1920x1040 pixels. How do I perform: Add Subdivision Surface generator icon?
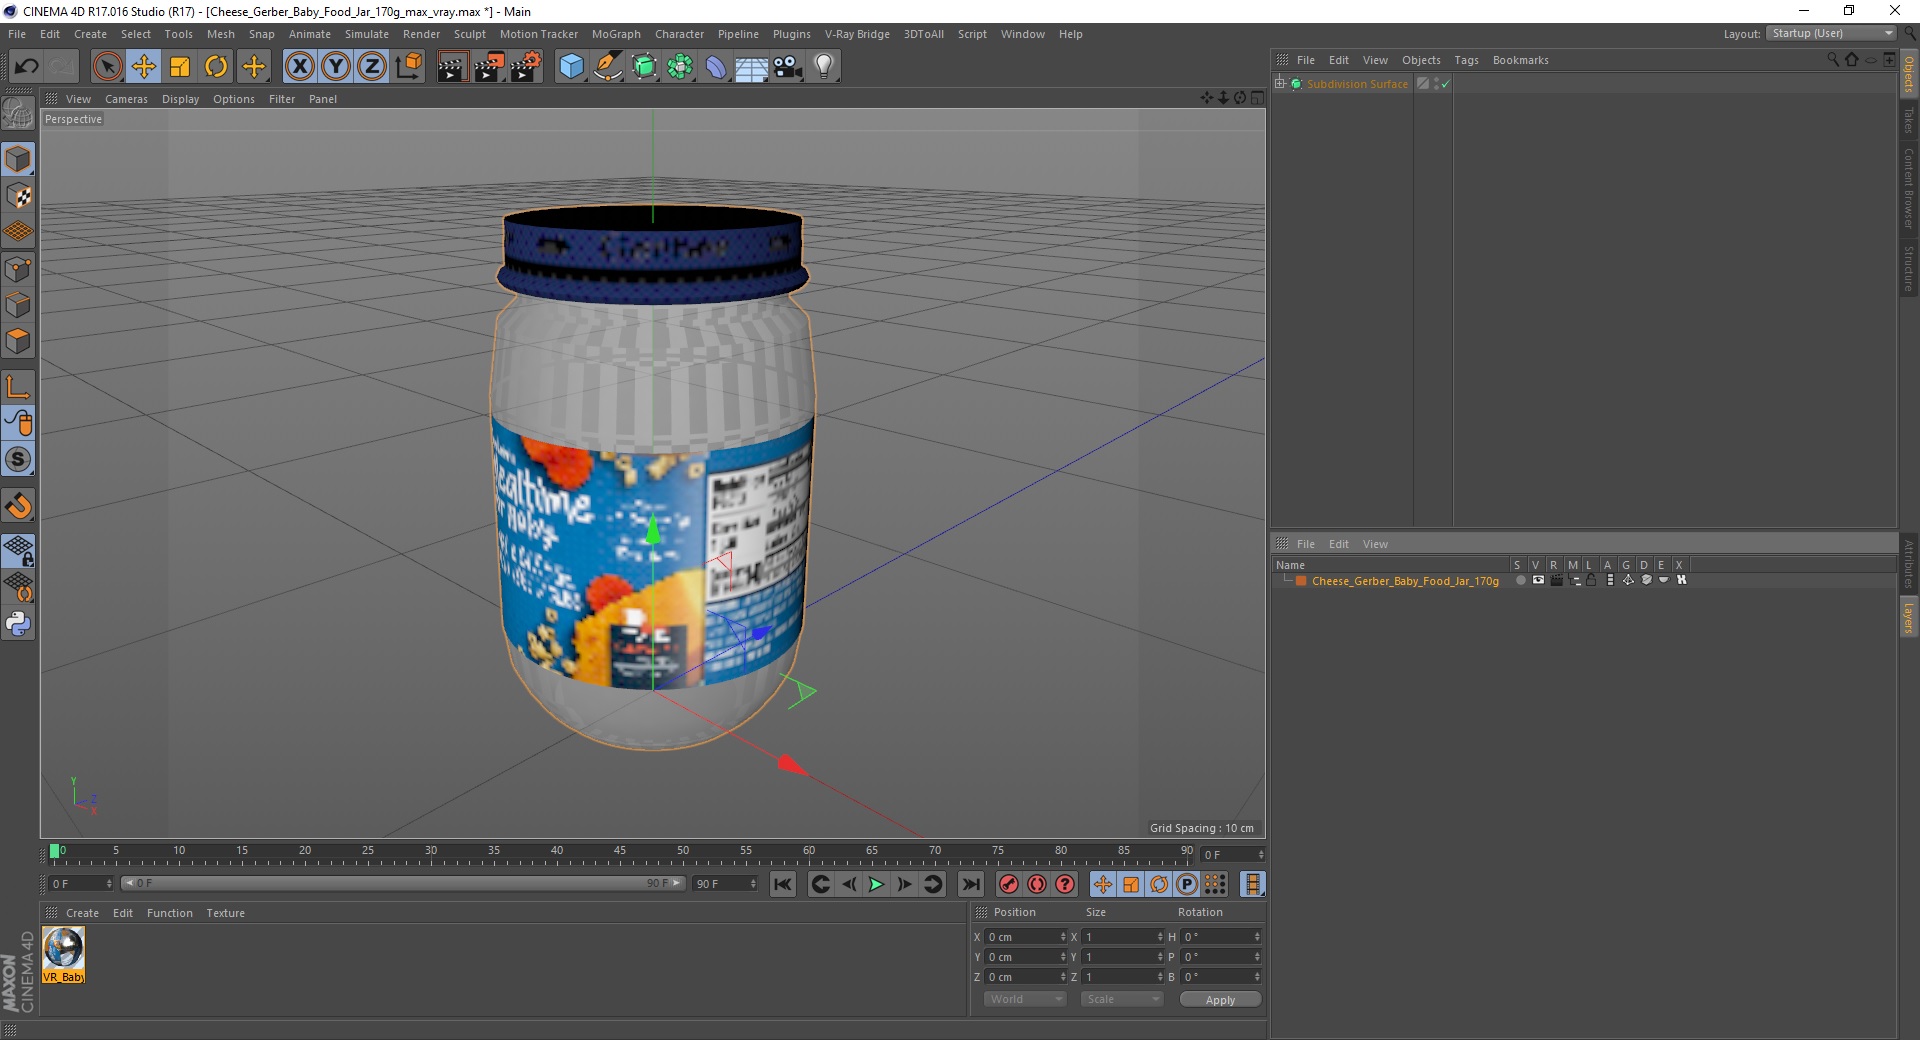pyautogui.click(x=644, y=67)
